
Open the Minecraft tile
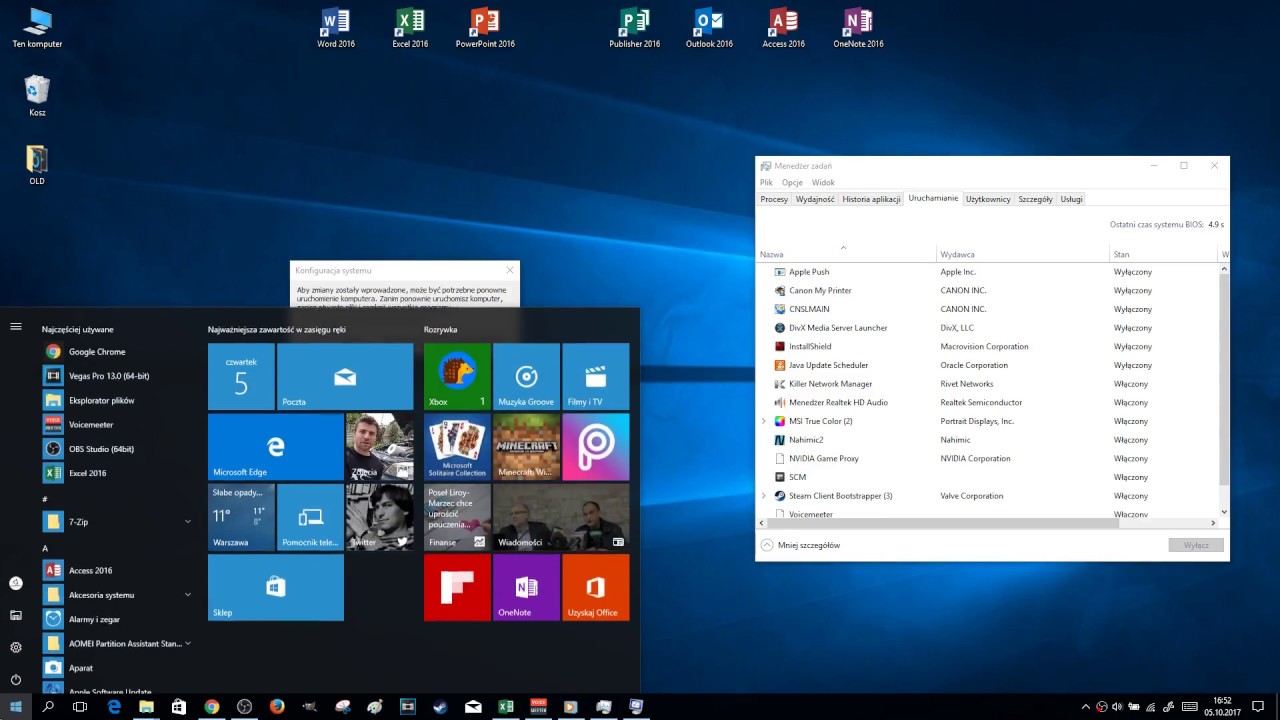pos(526,447)
